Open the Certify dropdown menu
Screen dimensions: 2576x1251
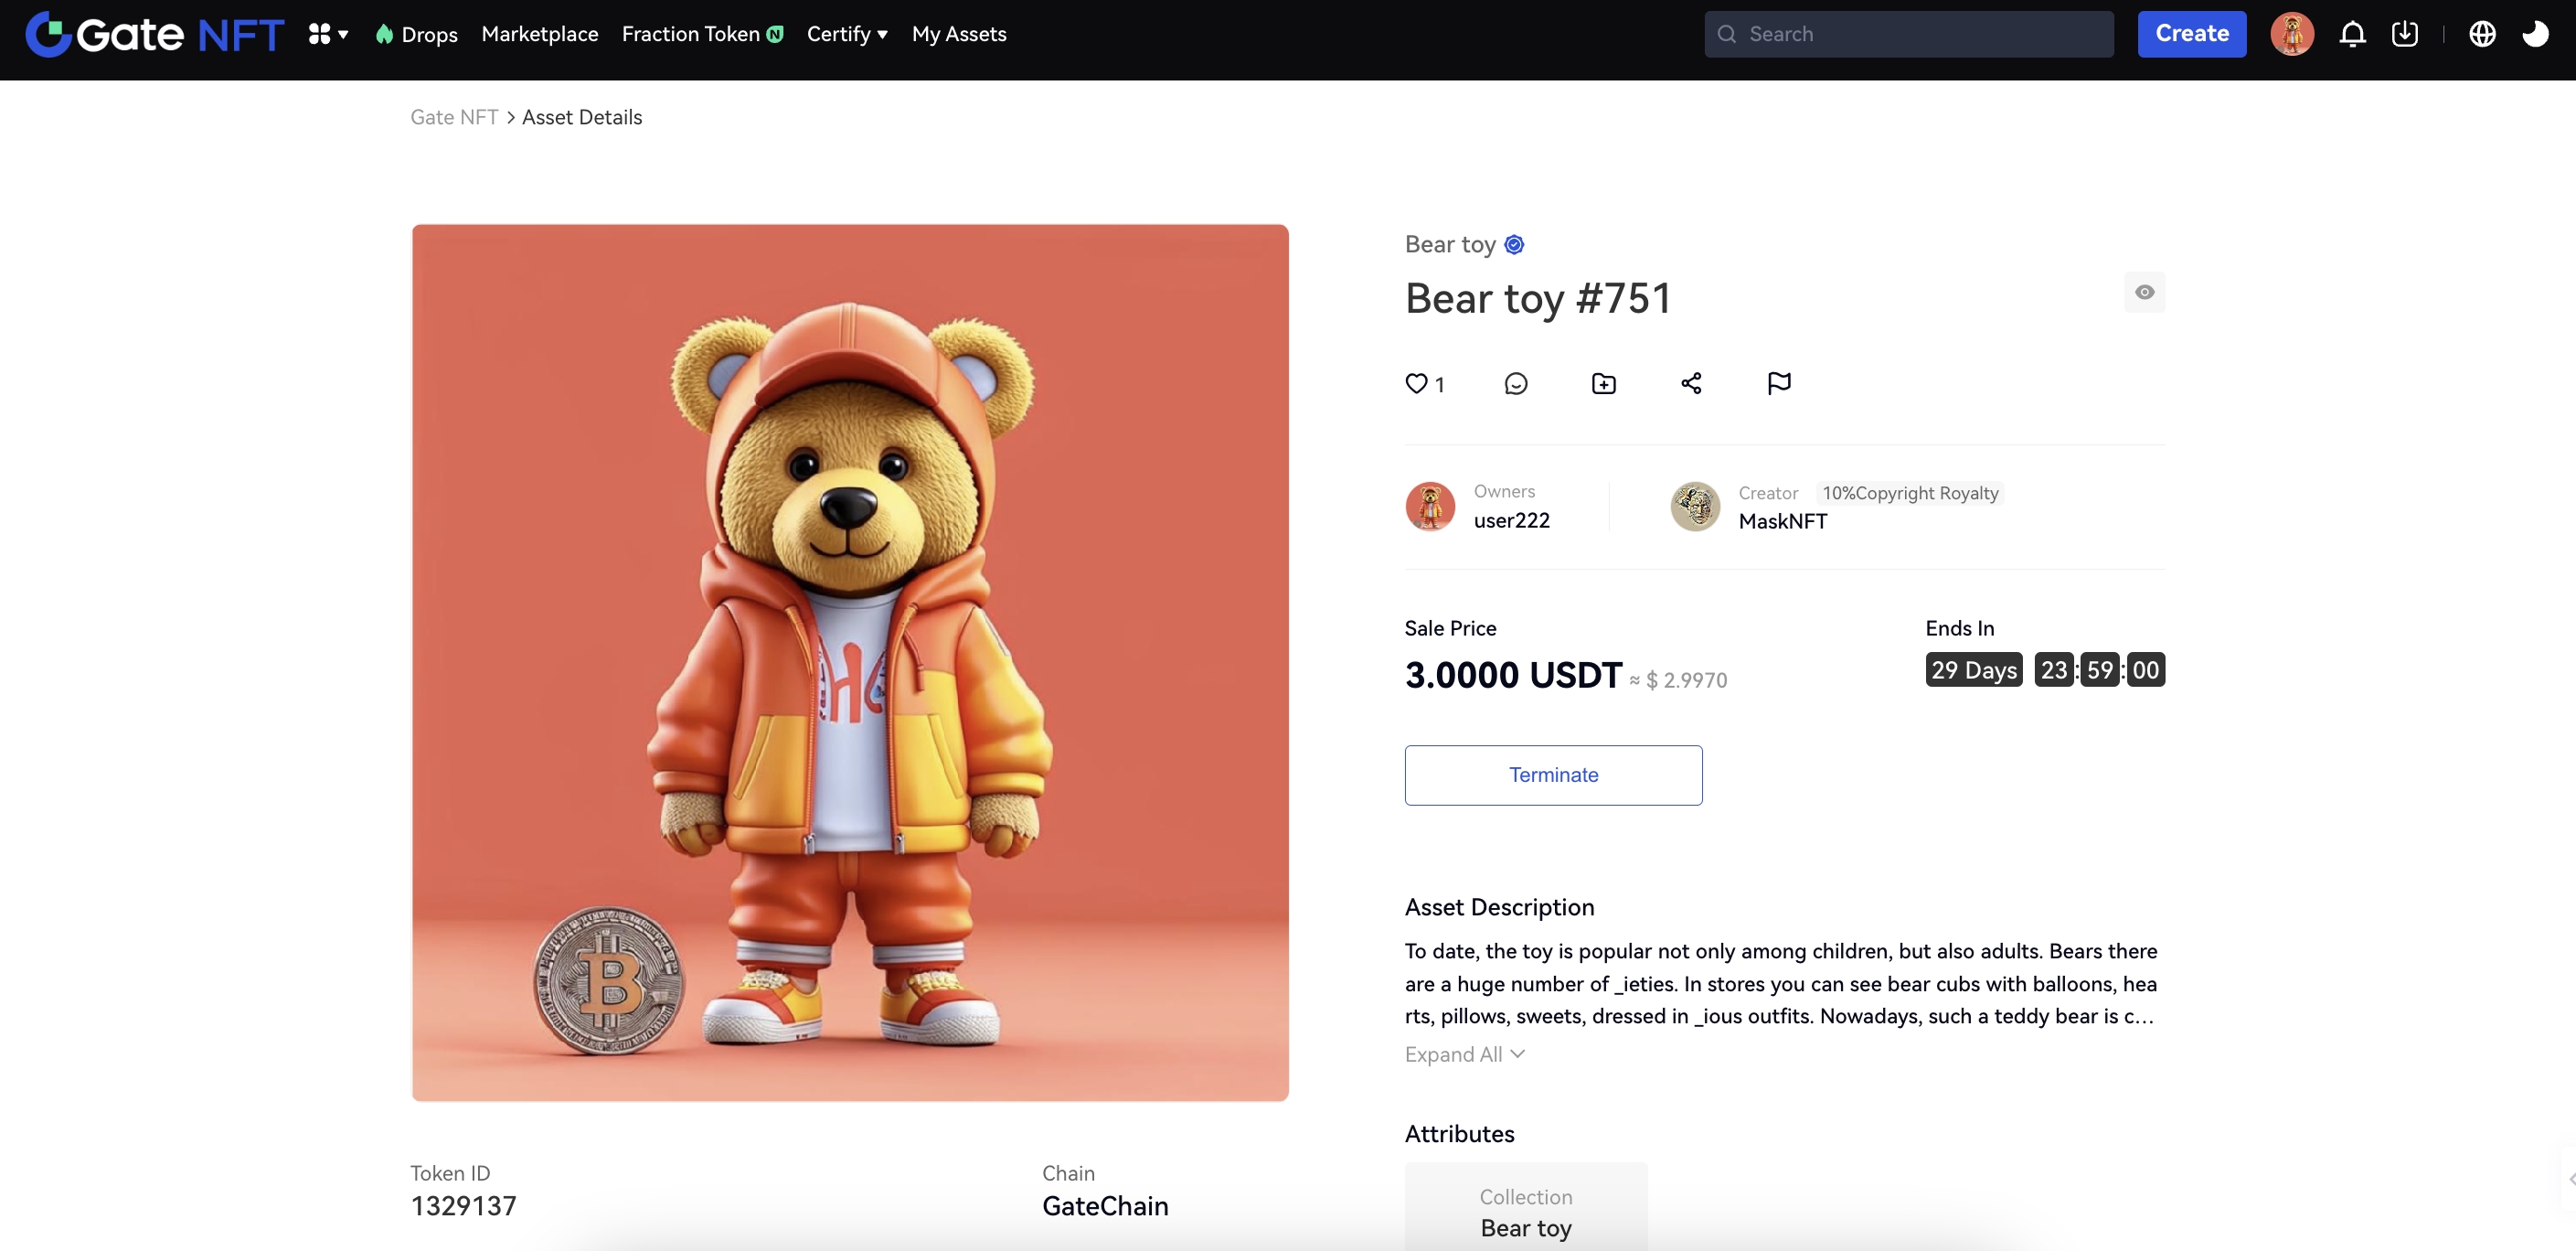click(x=847, y=34)
